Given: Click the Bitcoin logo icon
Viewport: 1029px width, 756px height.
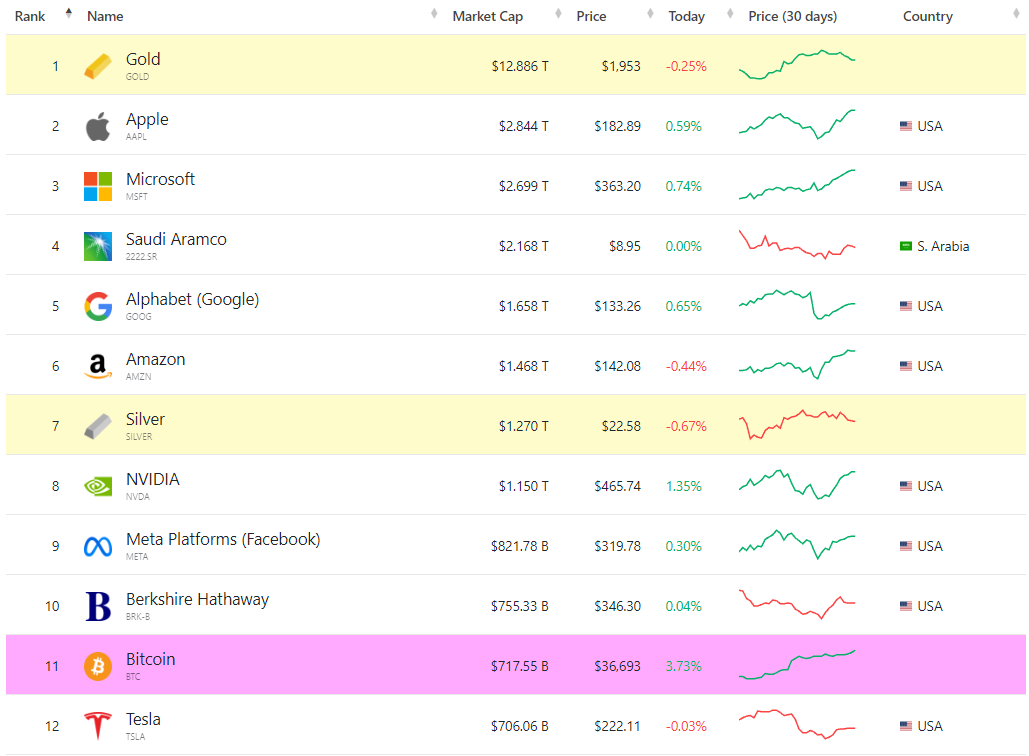Looking at the screenshot, I should [98, 666].
